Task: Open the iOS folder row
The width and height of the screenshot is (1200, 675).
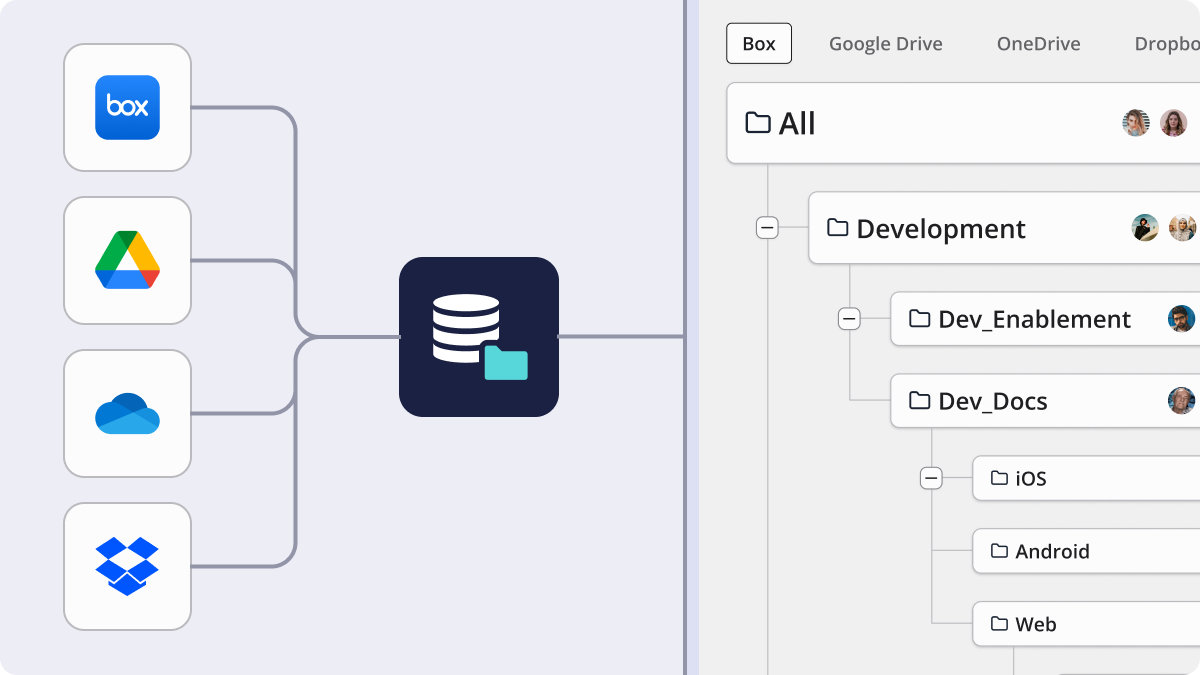Action: pyautogui.click(x=1086, y=478)
